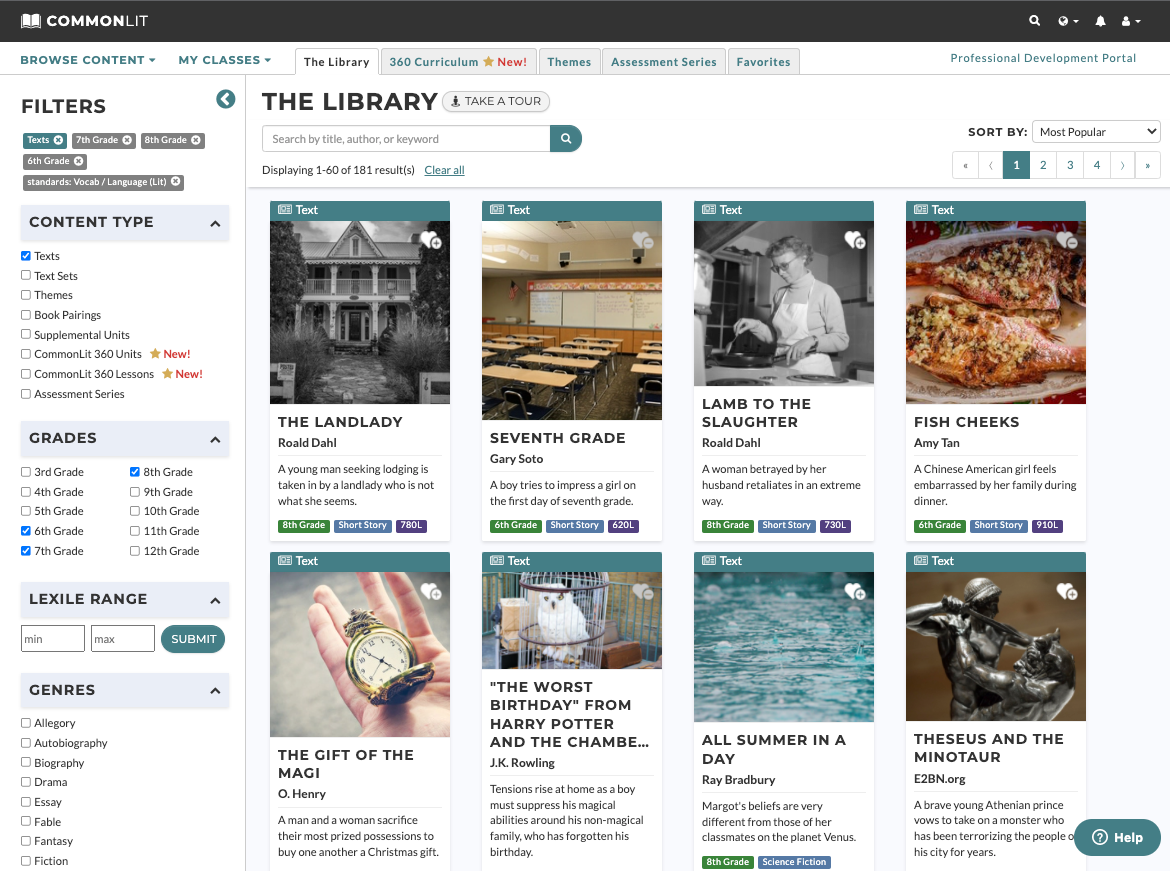Go to first page with double-left arrow

tap(966, 165)
